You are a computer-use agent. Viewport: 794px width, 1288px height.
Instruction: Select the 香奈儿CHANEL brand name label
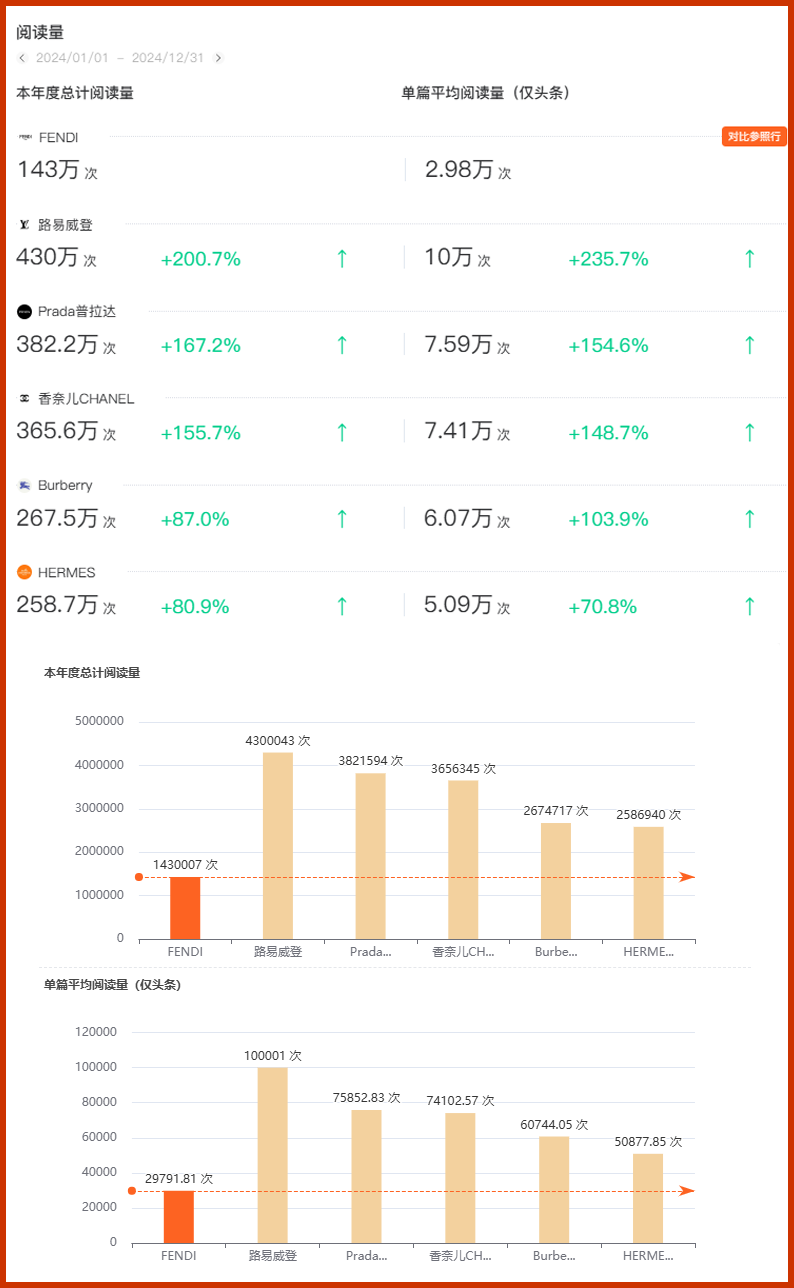click(86, 399)
